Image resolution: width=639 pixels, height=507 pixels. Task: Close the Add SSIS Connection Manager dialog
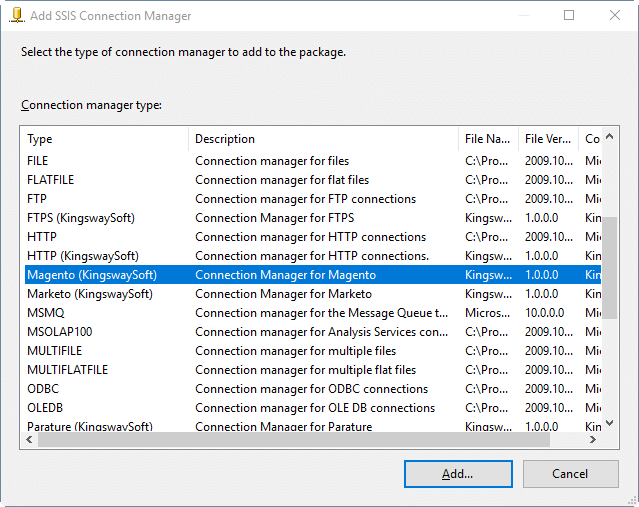(x=615, y=15)
